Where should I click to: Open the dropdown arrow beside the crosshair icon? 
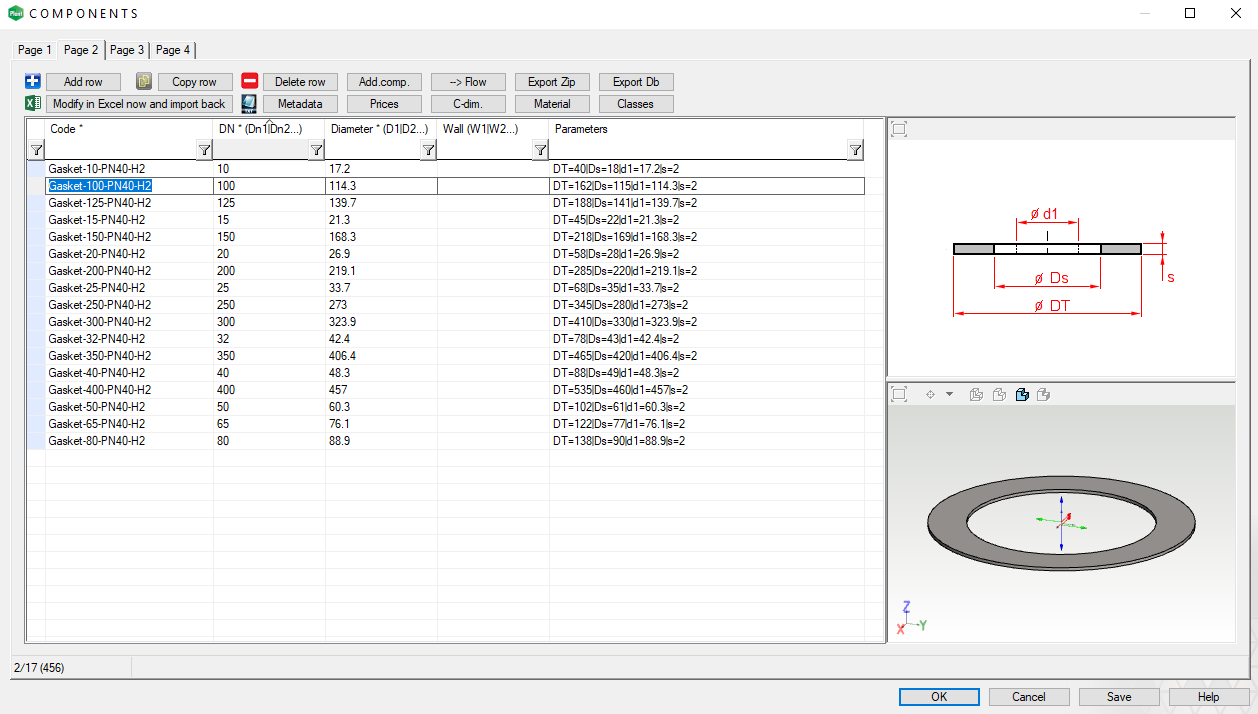coord(949,395)
